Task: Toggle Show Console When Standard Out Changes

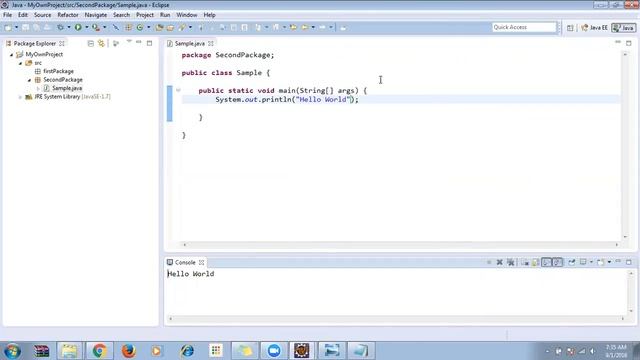Action: tap(546, 262)
